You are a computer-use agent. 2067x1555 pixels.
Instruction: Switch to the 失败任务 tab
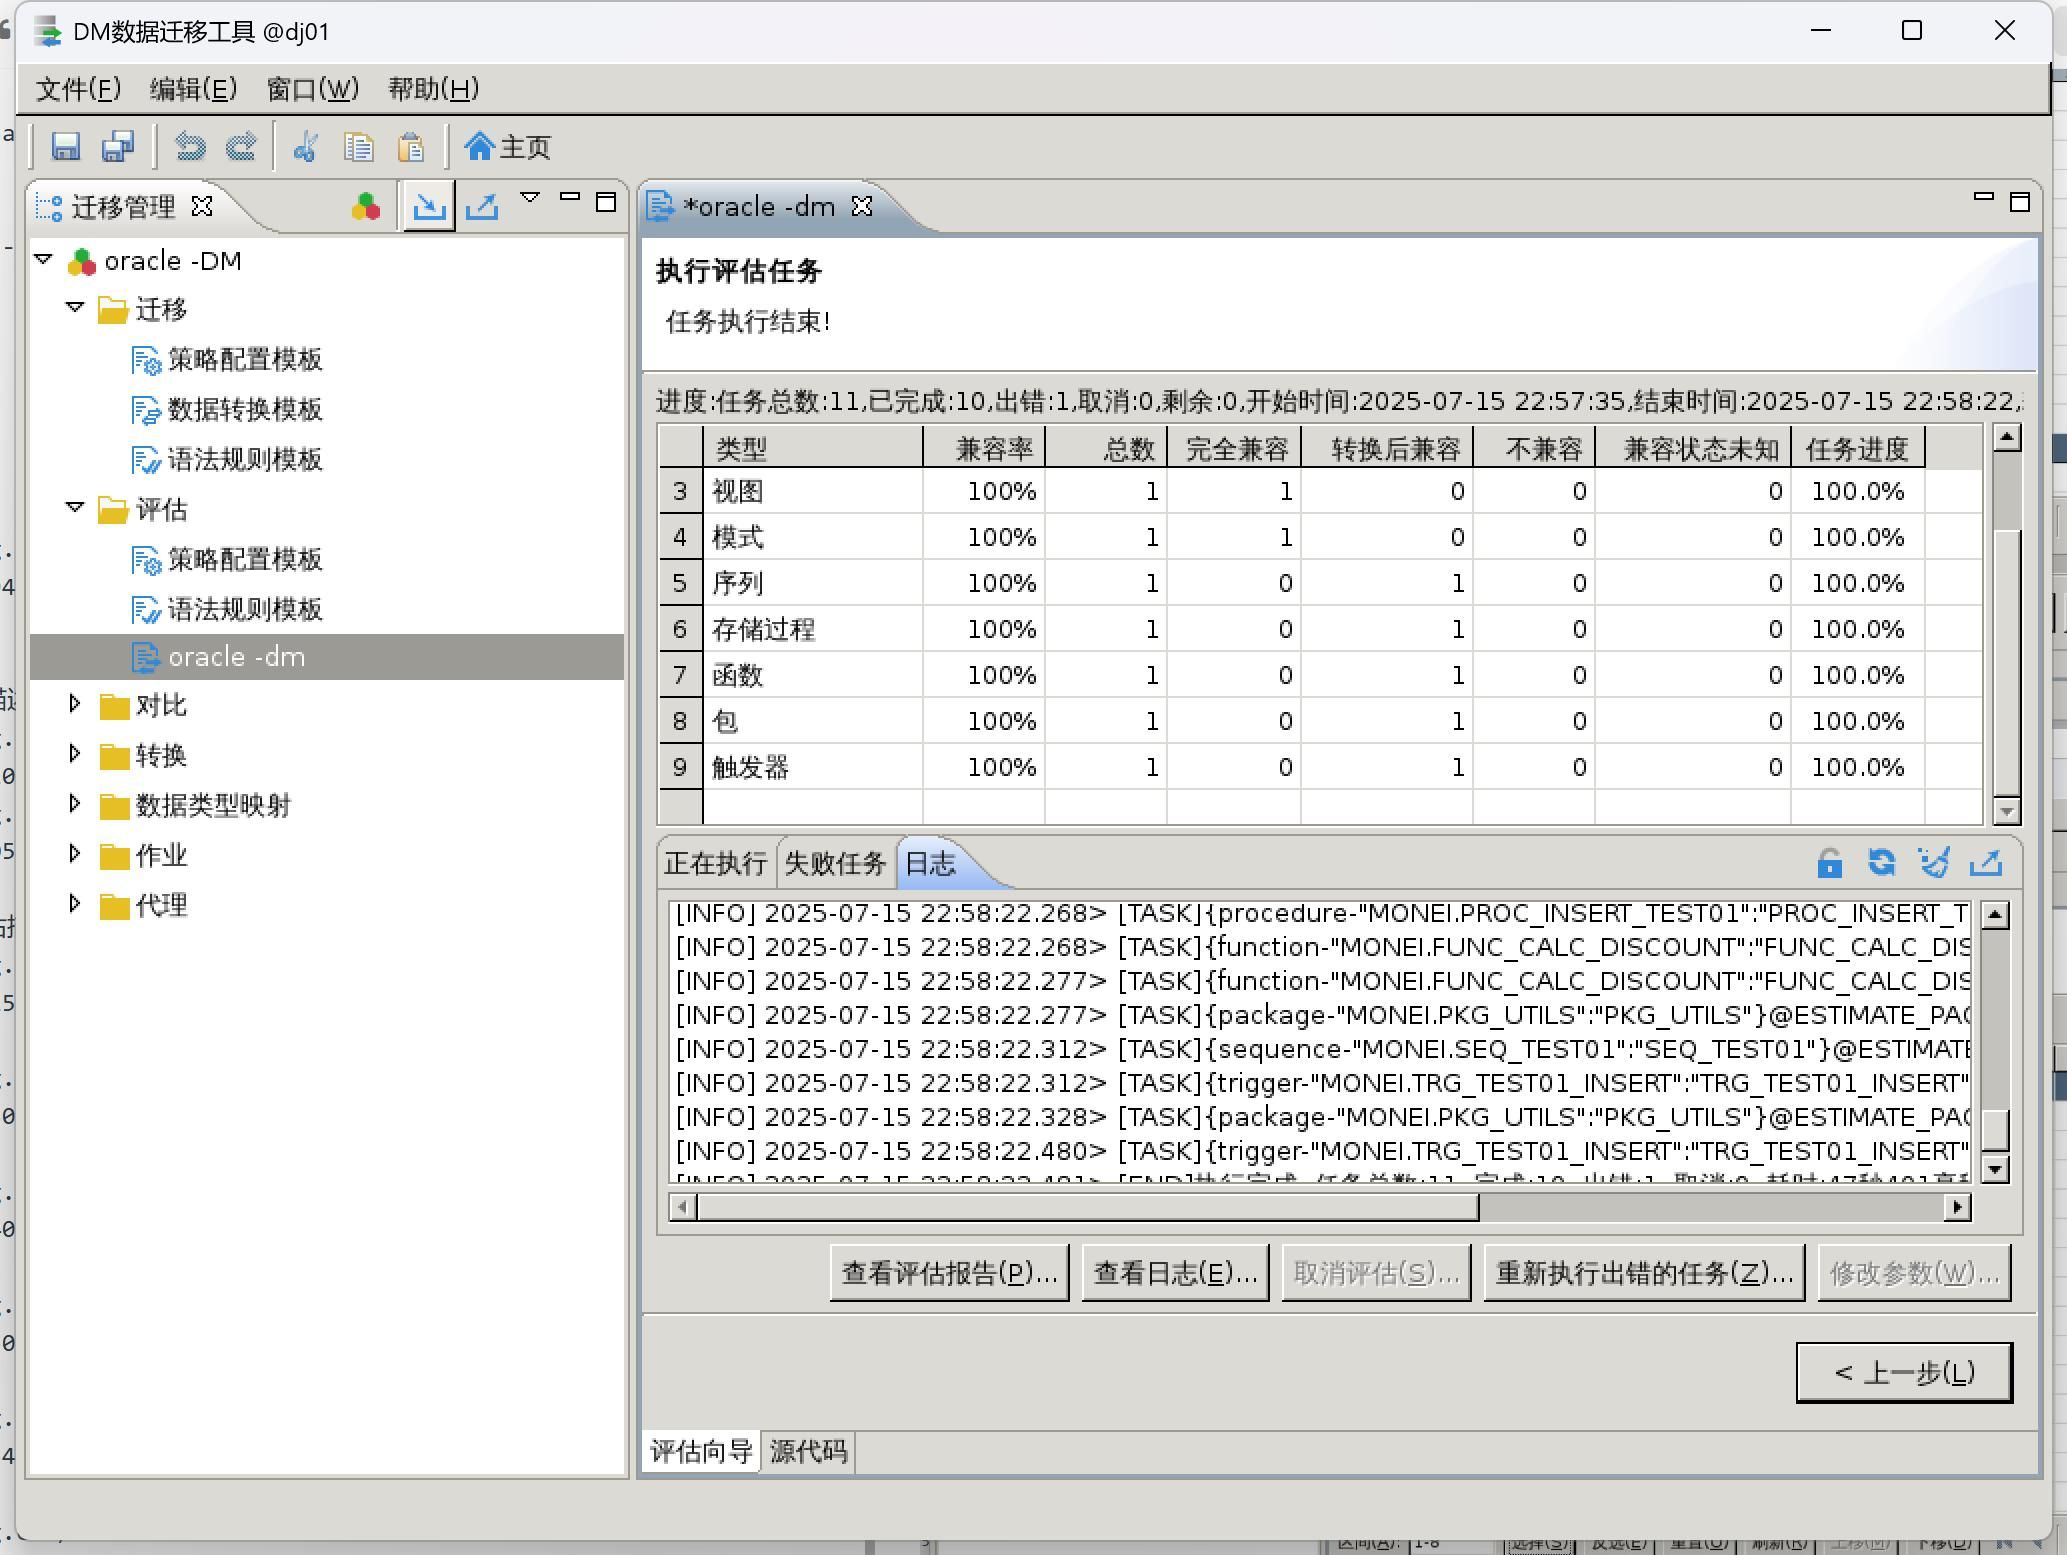click(x=834, y=863)
